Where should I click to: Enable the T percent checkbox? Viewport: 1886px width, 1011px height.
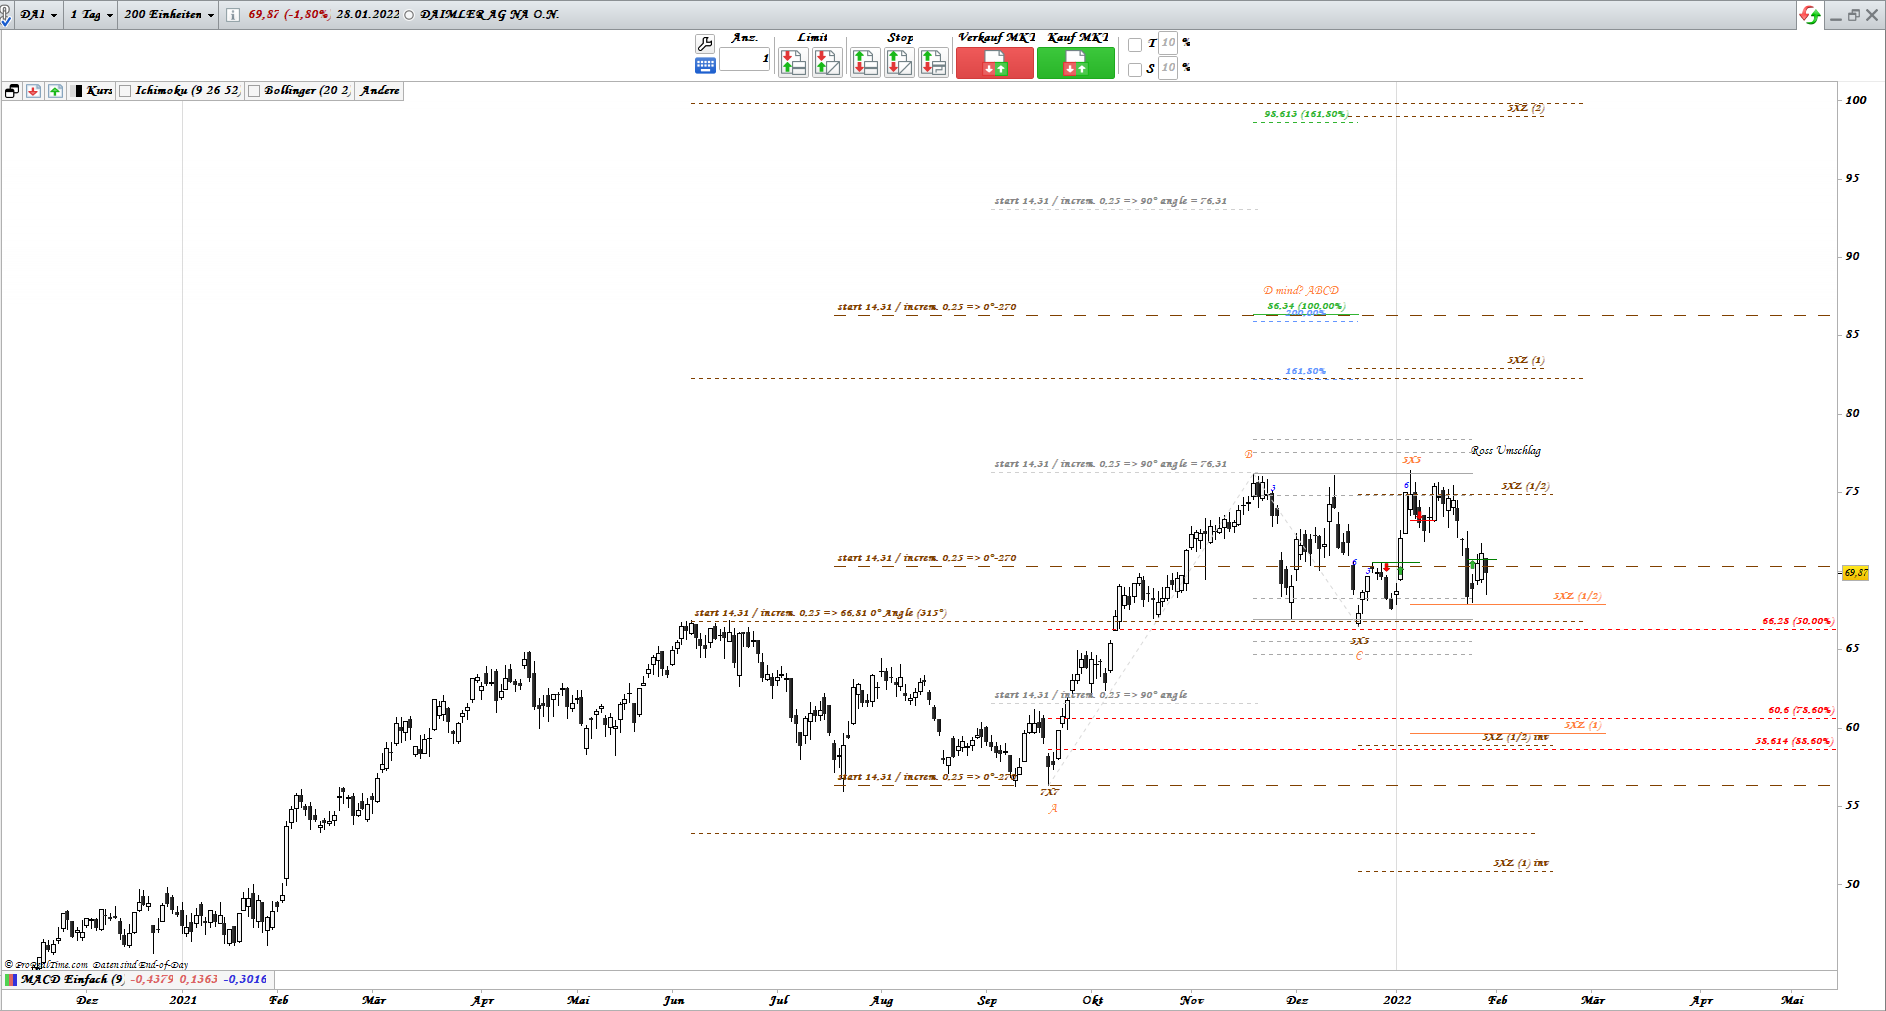tap(1135, 45)
